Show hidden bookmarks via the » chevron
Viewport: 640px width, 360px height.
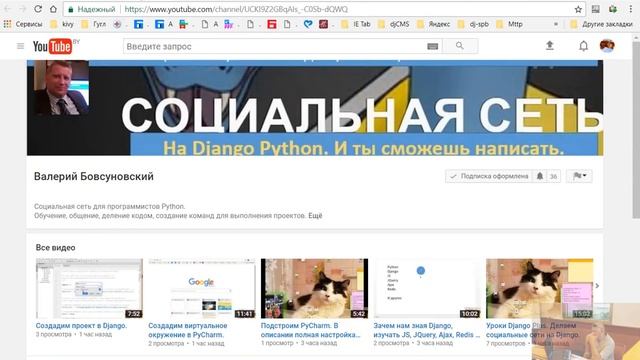click(556, 24)
